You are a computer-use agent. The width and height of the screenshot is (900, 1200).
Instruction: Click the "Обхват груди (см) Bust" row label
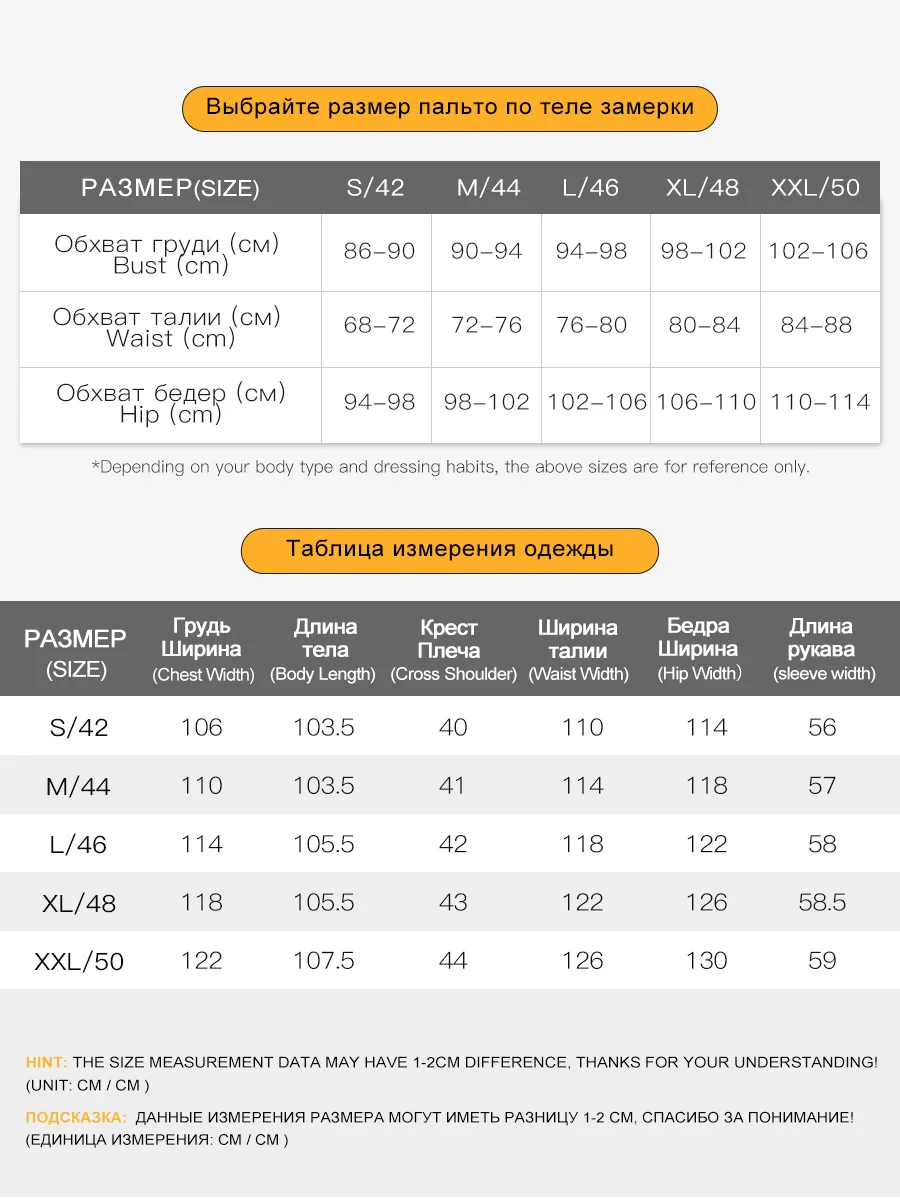point(167,254)
